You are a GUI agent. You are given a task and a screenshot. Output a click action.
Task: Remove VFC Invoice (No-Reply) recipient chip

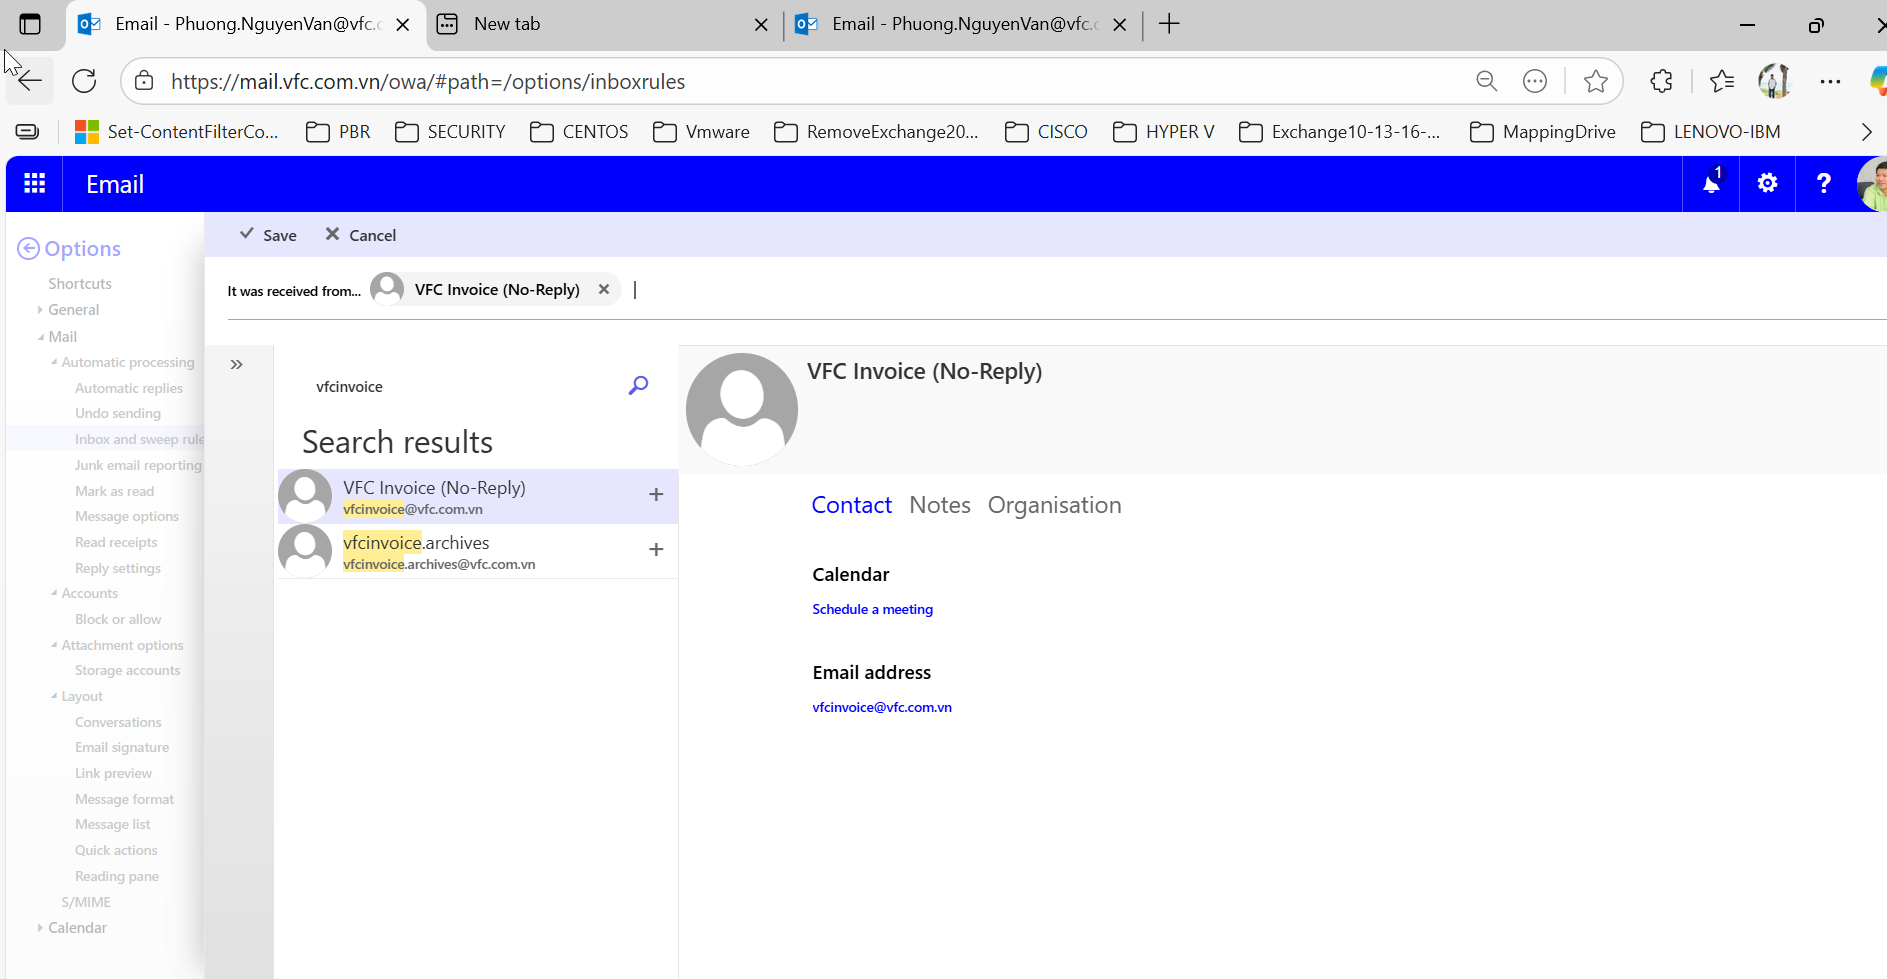(x=604, y=290)
